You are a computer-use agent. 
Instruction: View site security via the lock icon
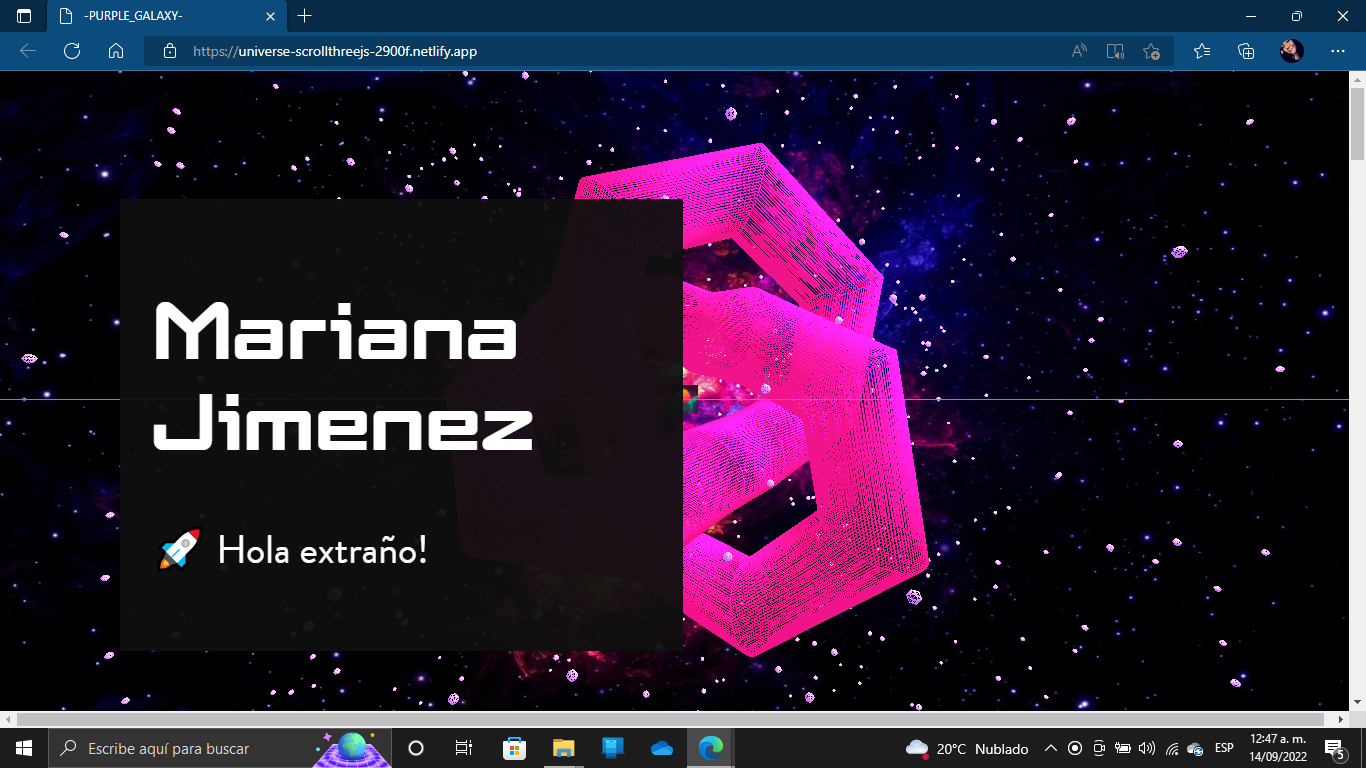point(168,51)
